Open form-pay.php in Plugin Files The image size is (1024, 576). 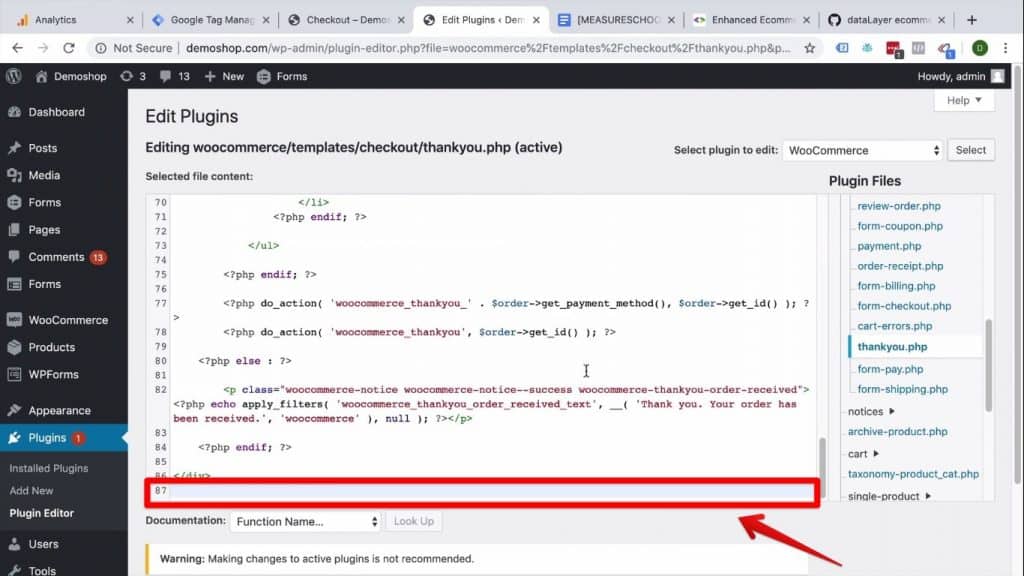coord(890,369)
